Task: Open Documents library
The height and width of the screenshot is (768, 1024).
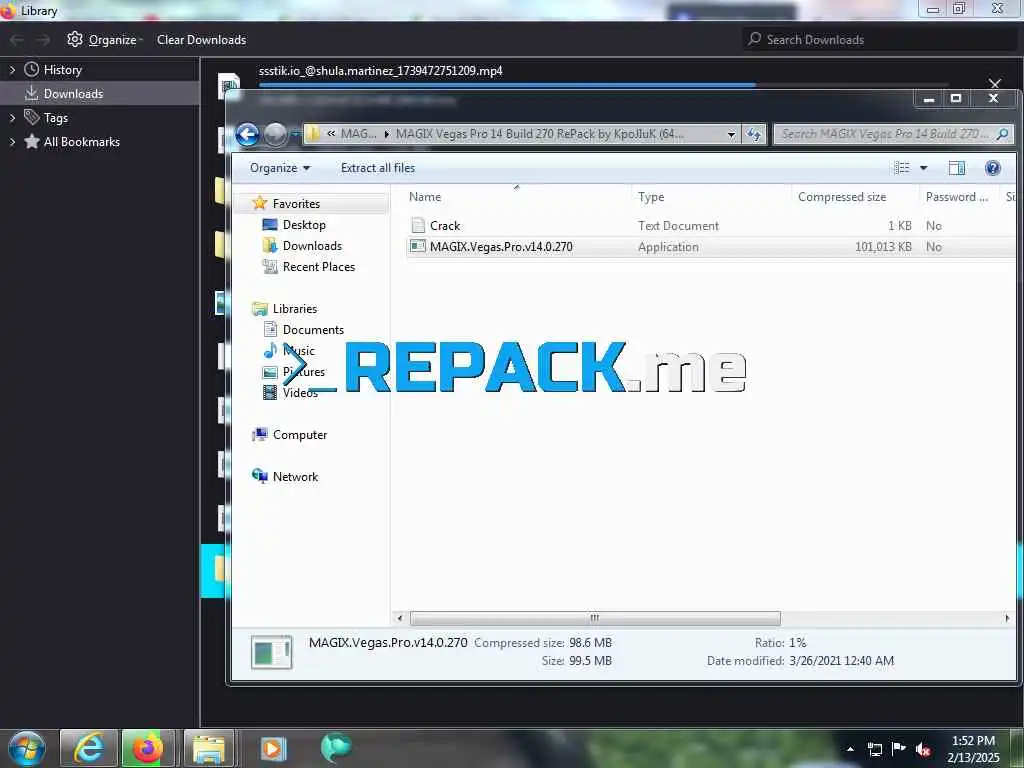Action: coord(313,330)
